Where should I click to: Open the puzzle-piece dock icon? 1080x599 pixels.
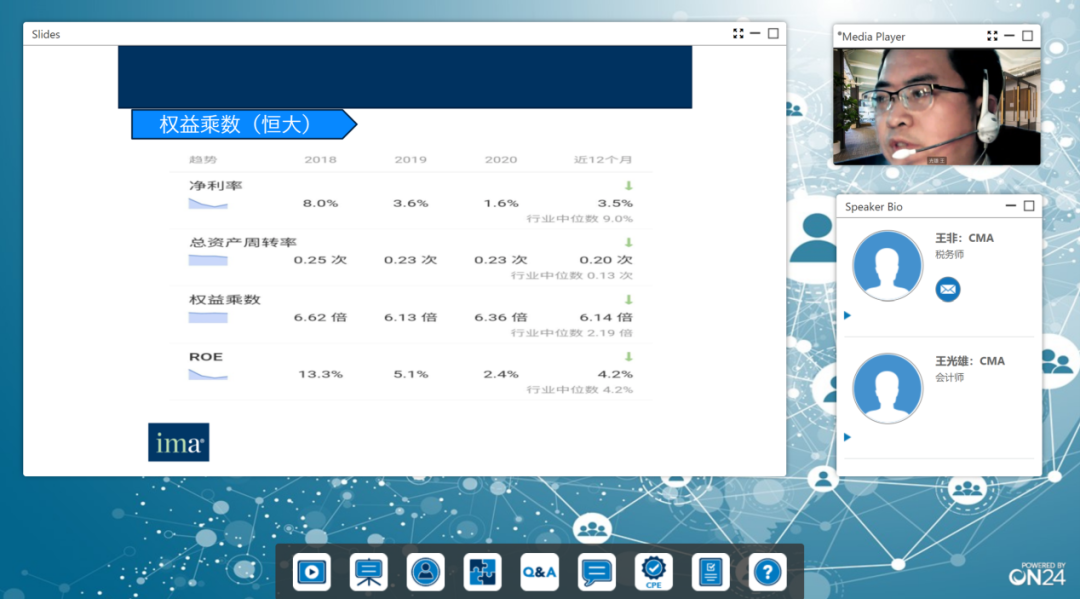click(482, 571)
